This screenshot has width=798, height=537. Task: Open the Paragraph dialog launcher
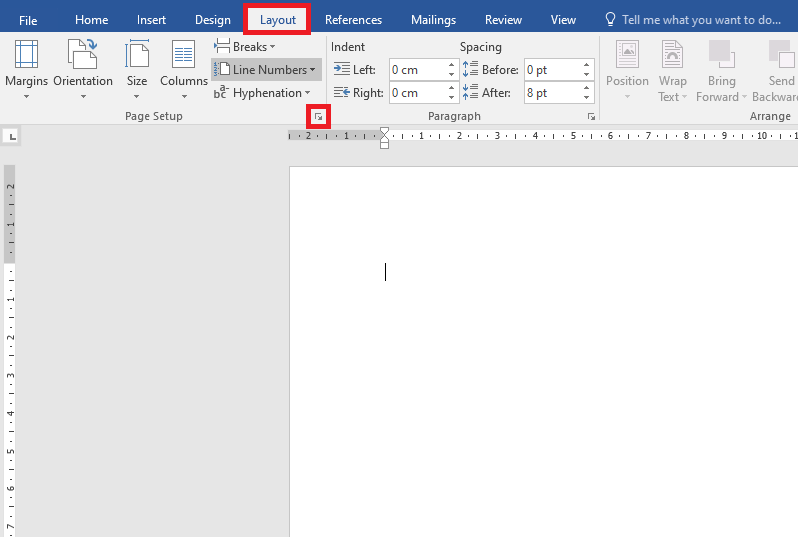click(592, 117)
